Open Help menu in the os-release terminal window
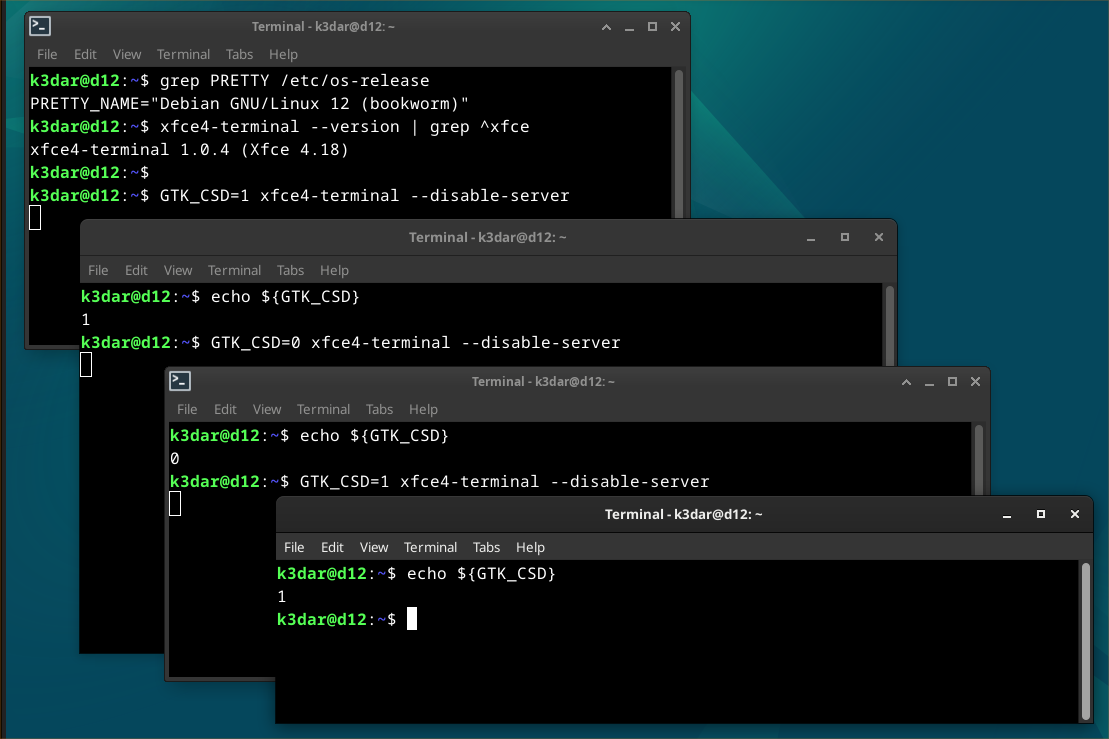The image size is (1109, 739). coord(283,54)
